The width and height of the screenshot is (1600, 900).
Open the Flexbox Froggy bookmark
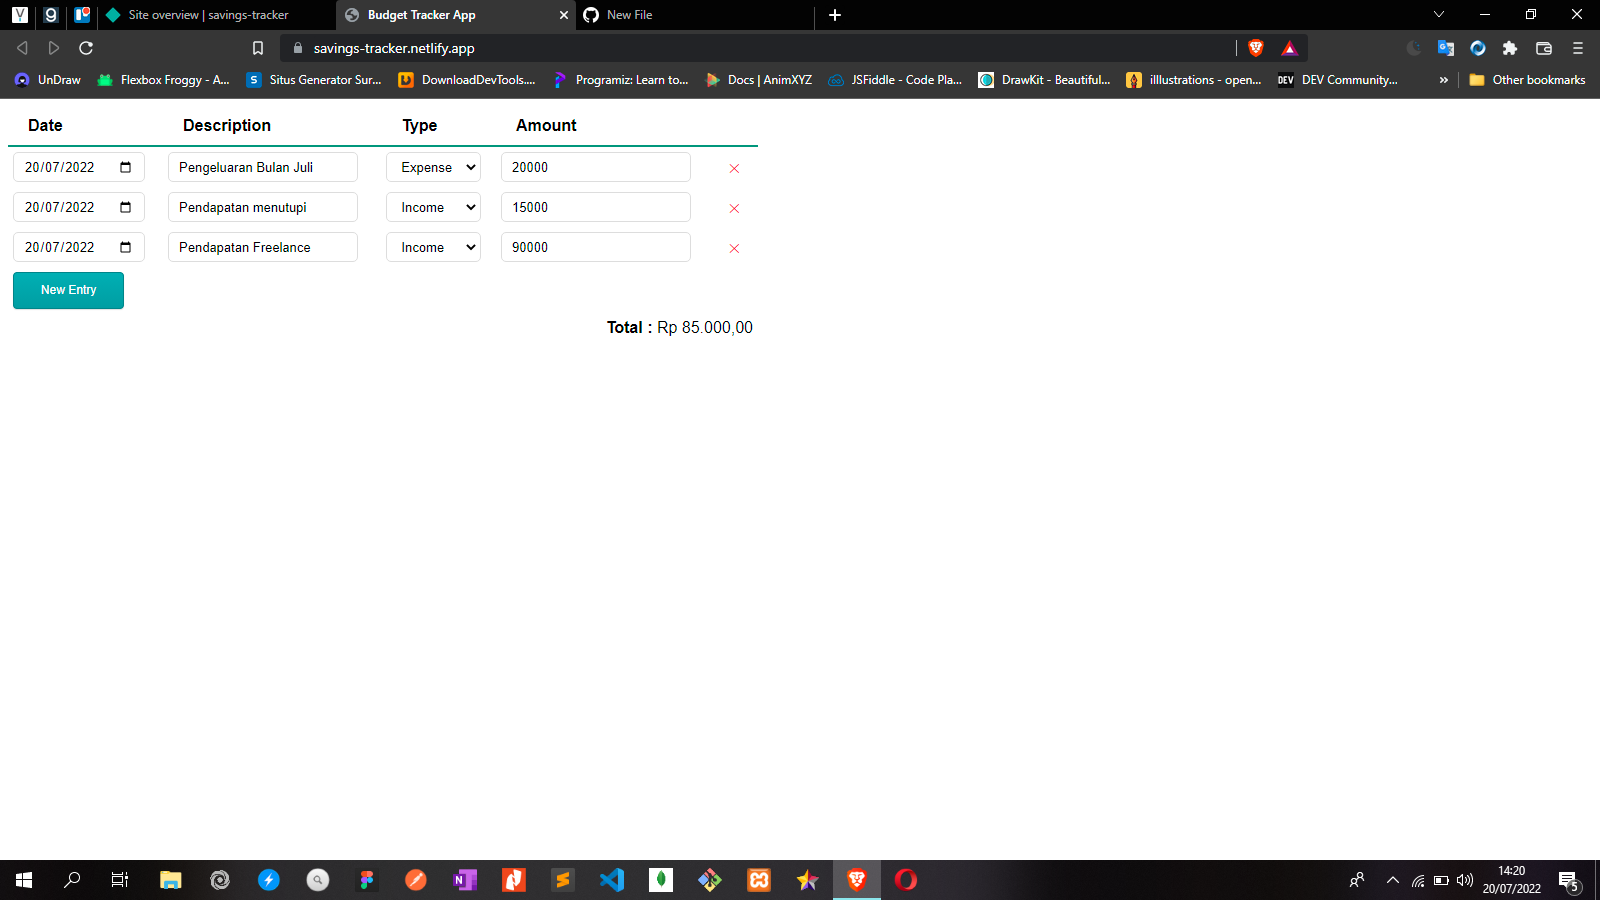coord(163,80)
